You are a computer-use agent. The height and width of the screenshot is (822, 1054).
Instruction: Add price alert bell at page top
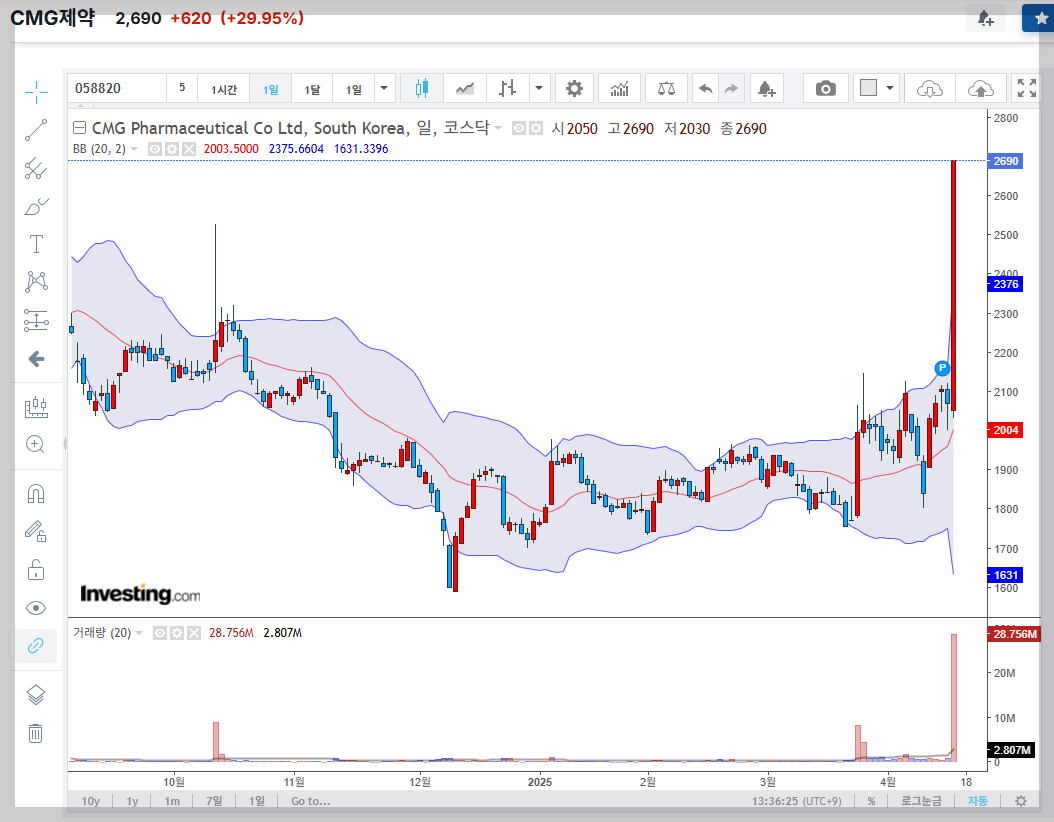(x=985, y=18)
